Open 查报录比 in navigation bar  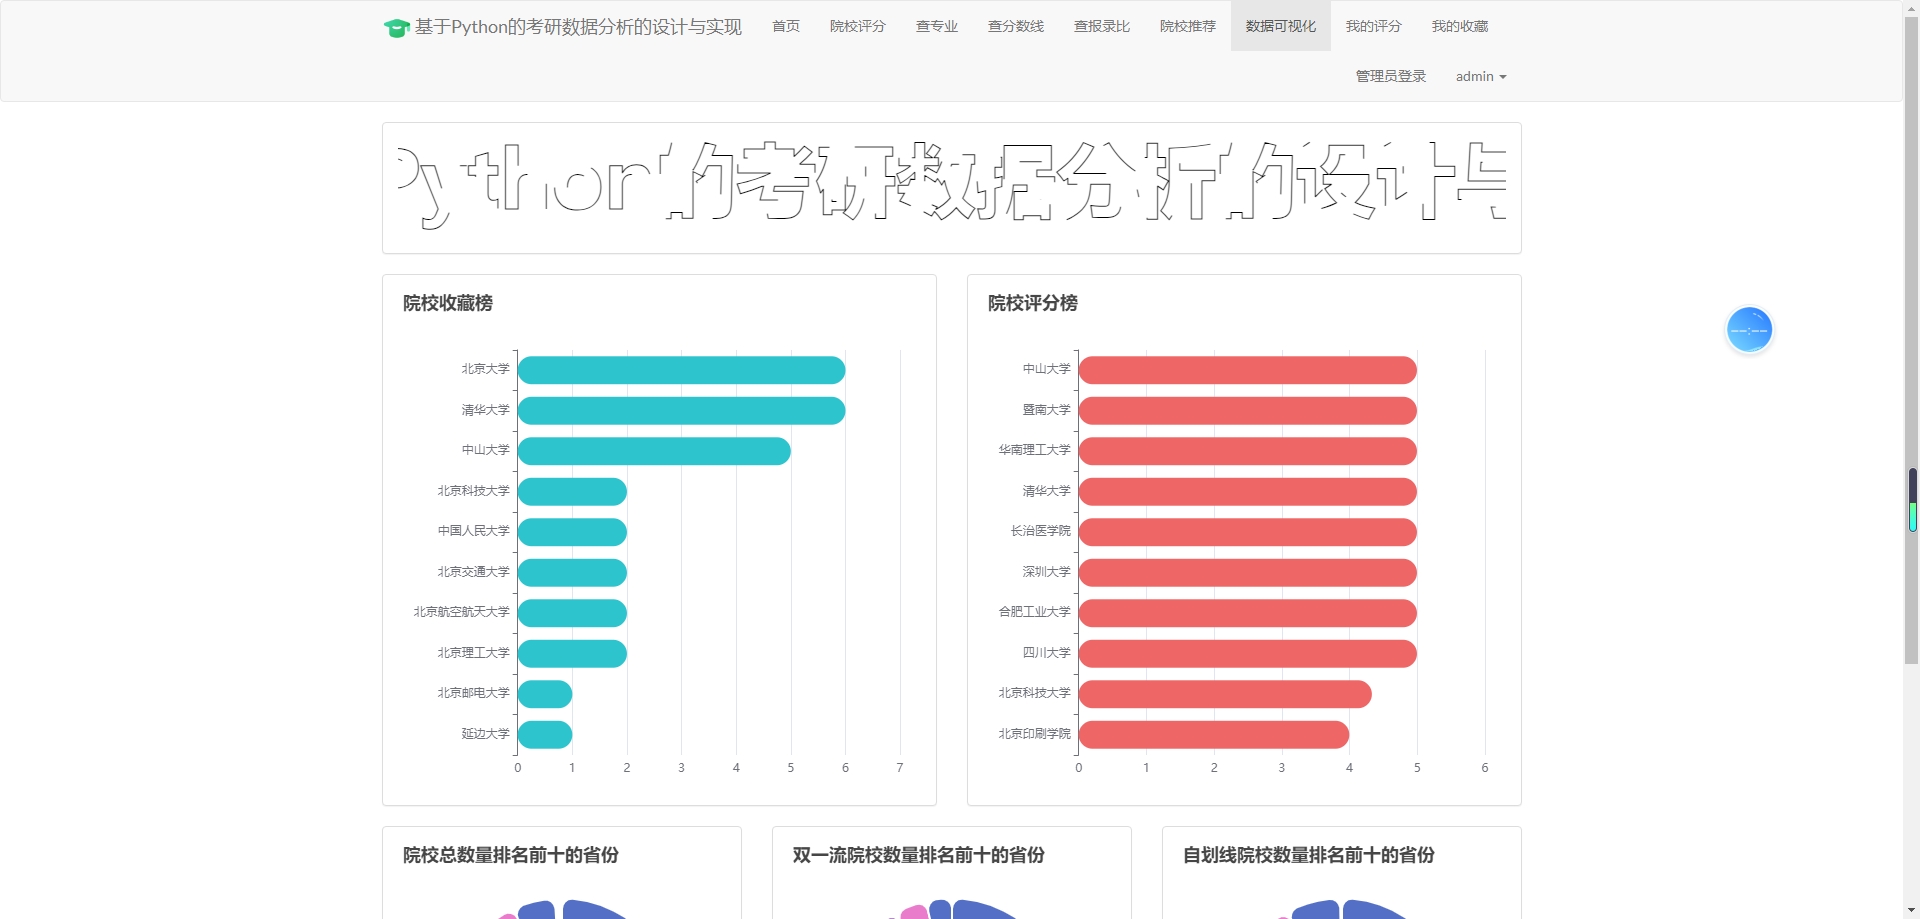coord(1102,26)
